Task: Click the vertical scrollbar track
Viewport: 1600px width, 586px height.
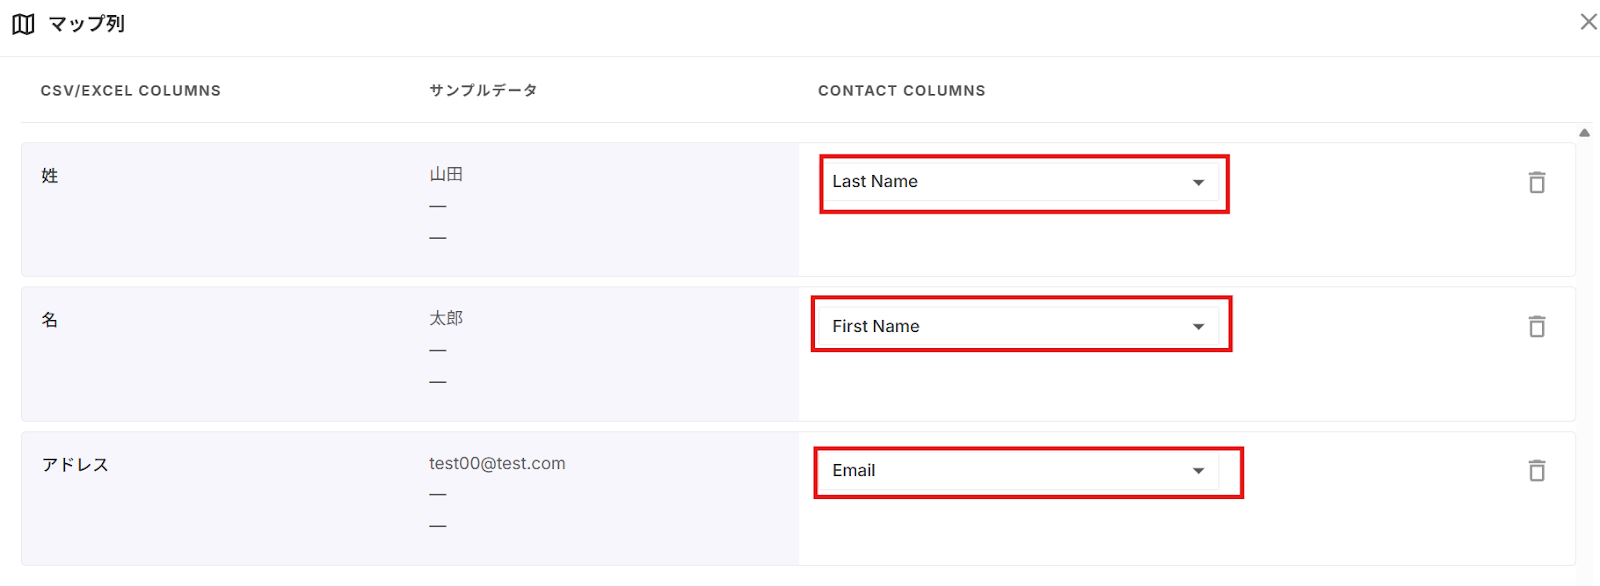Action: tap(1585, 350)
